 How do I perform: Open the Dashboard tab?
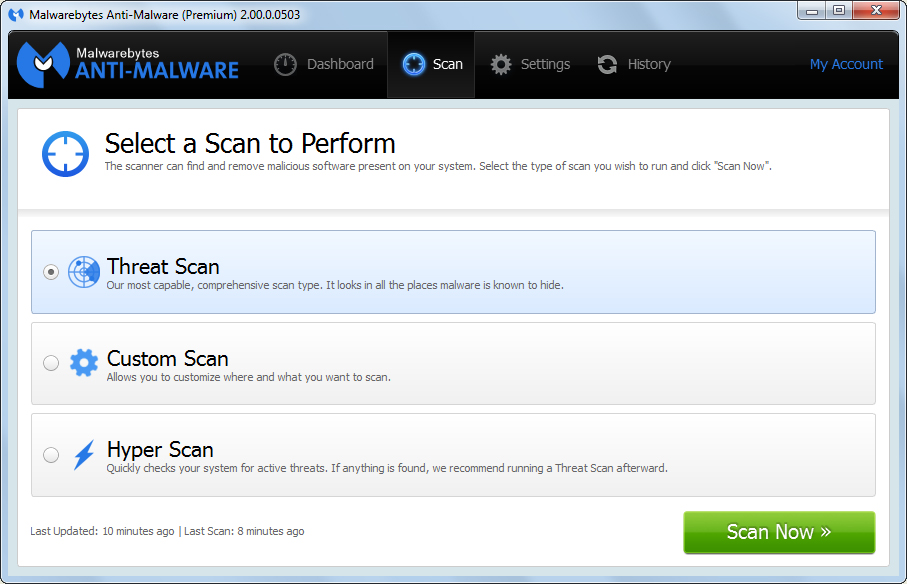pos(324,64)
